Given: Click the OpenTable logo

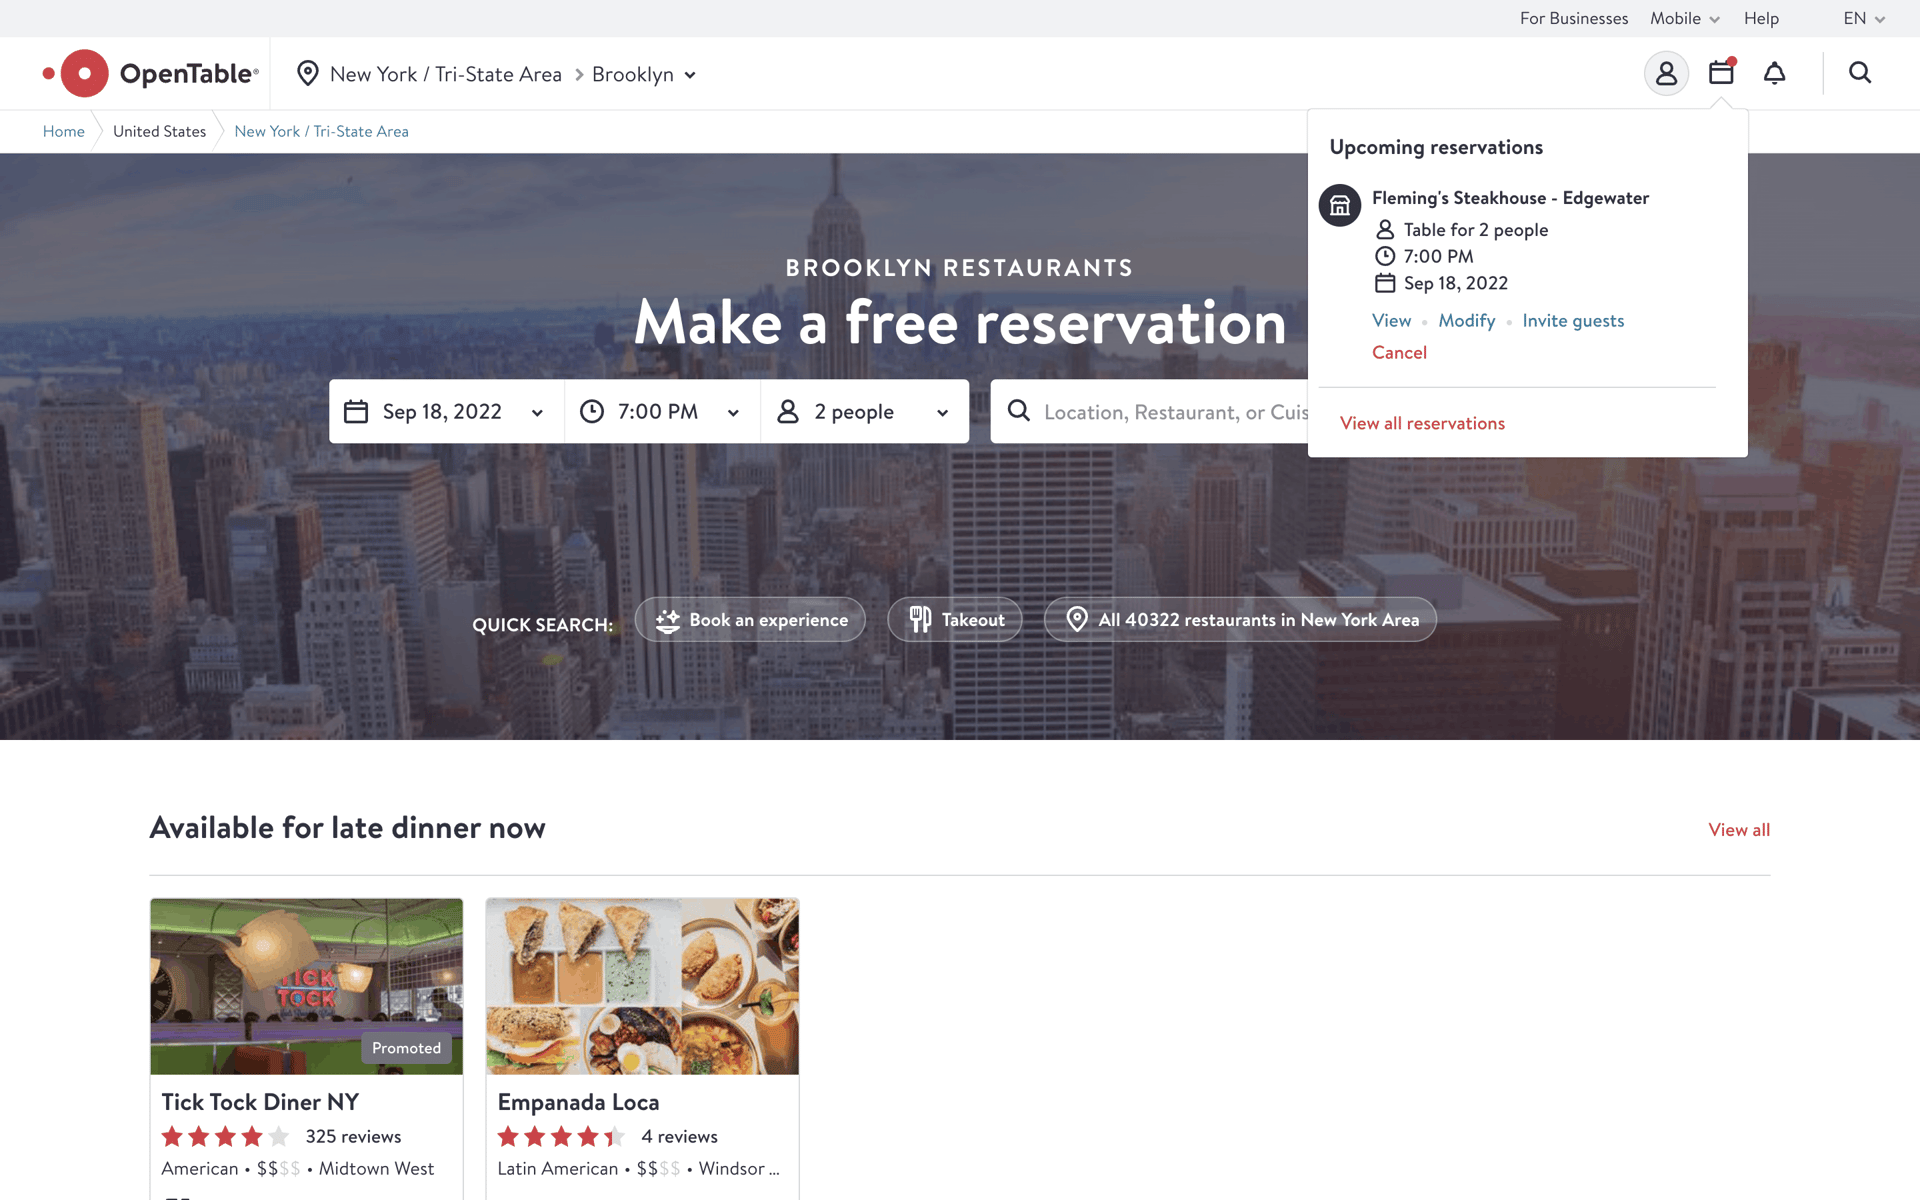Looking at the screenshot, I should 151,73.
